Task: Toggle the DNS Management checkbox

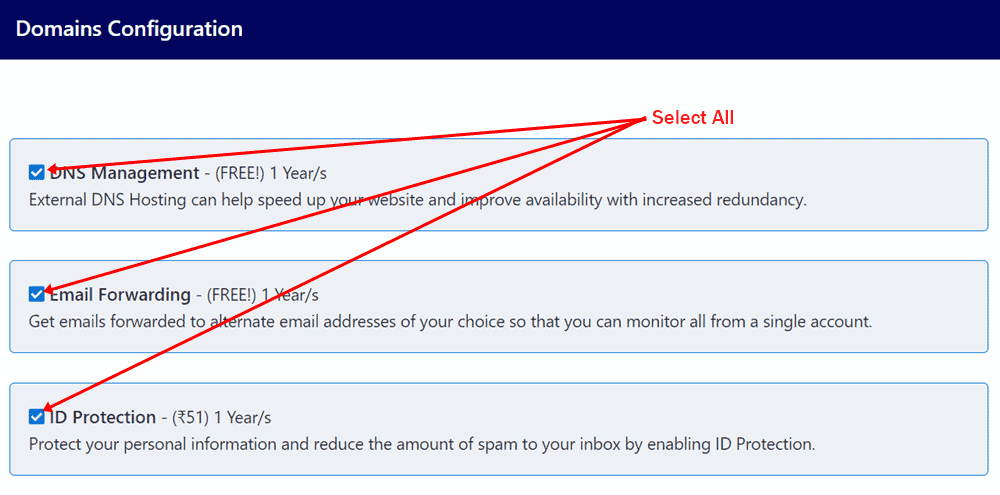Action: 37,172
